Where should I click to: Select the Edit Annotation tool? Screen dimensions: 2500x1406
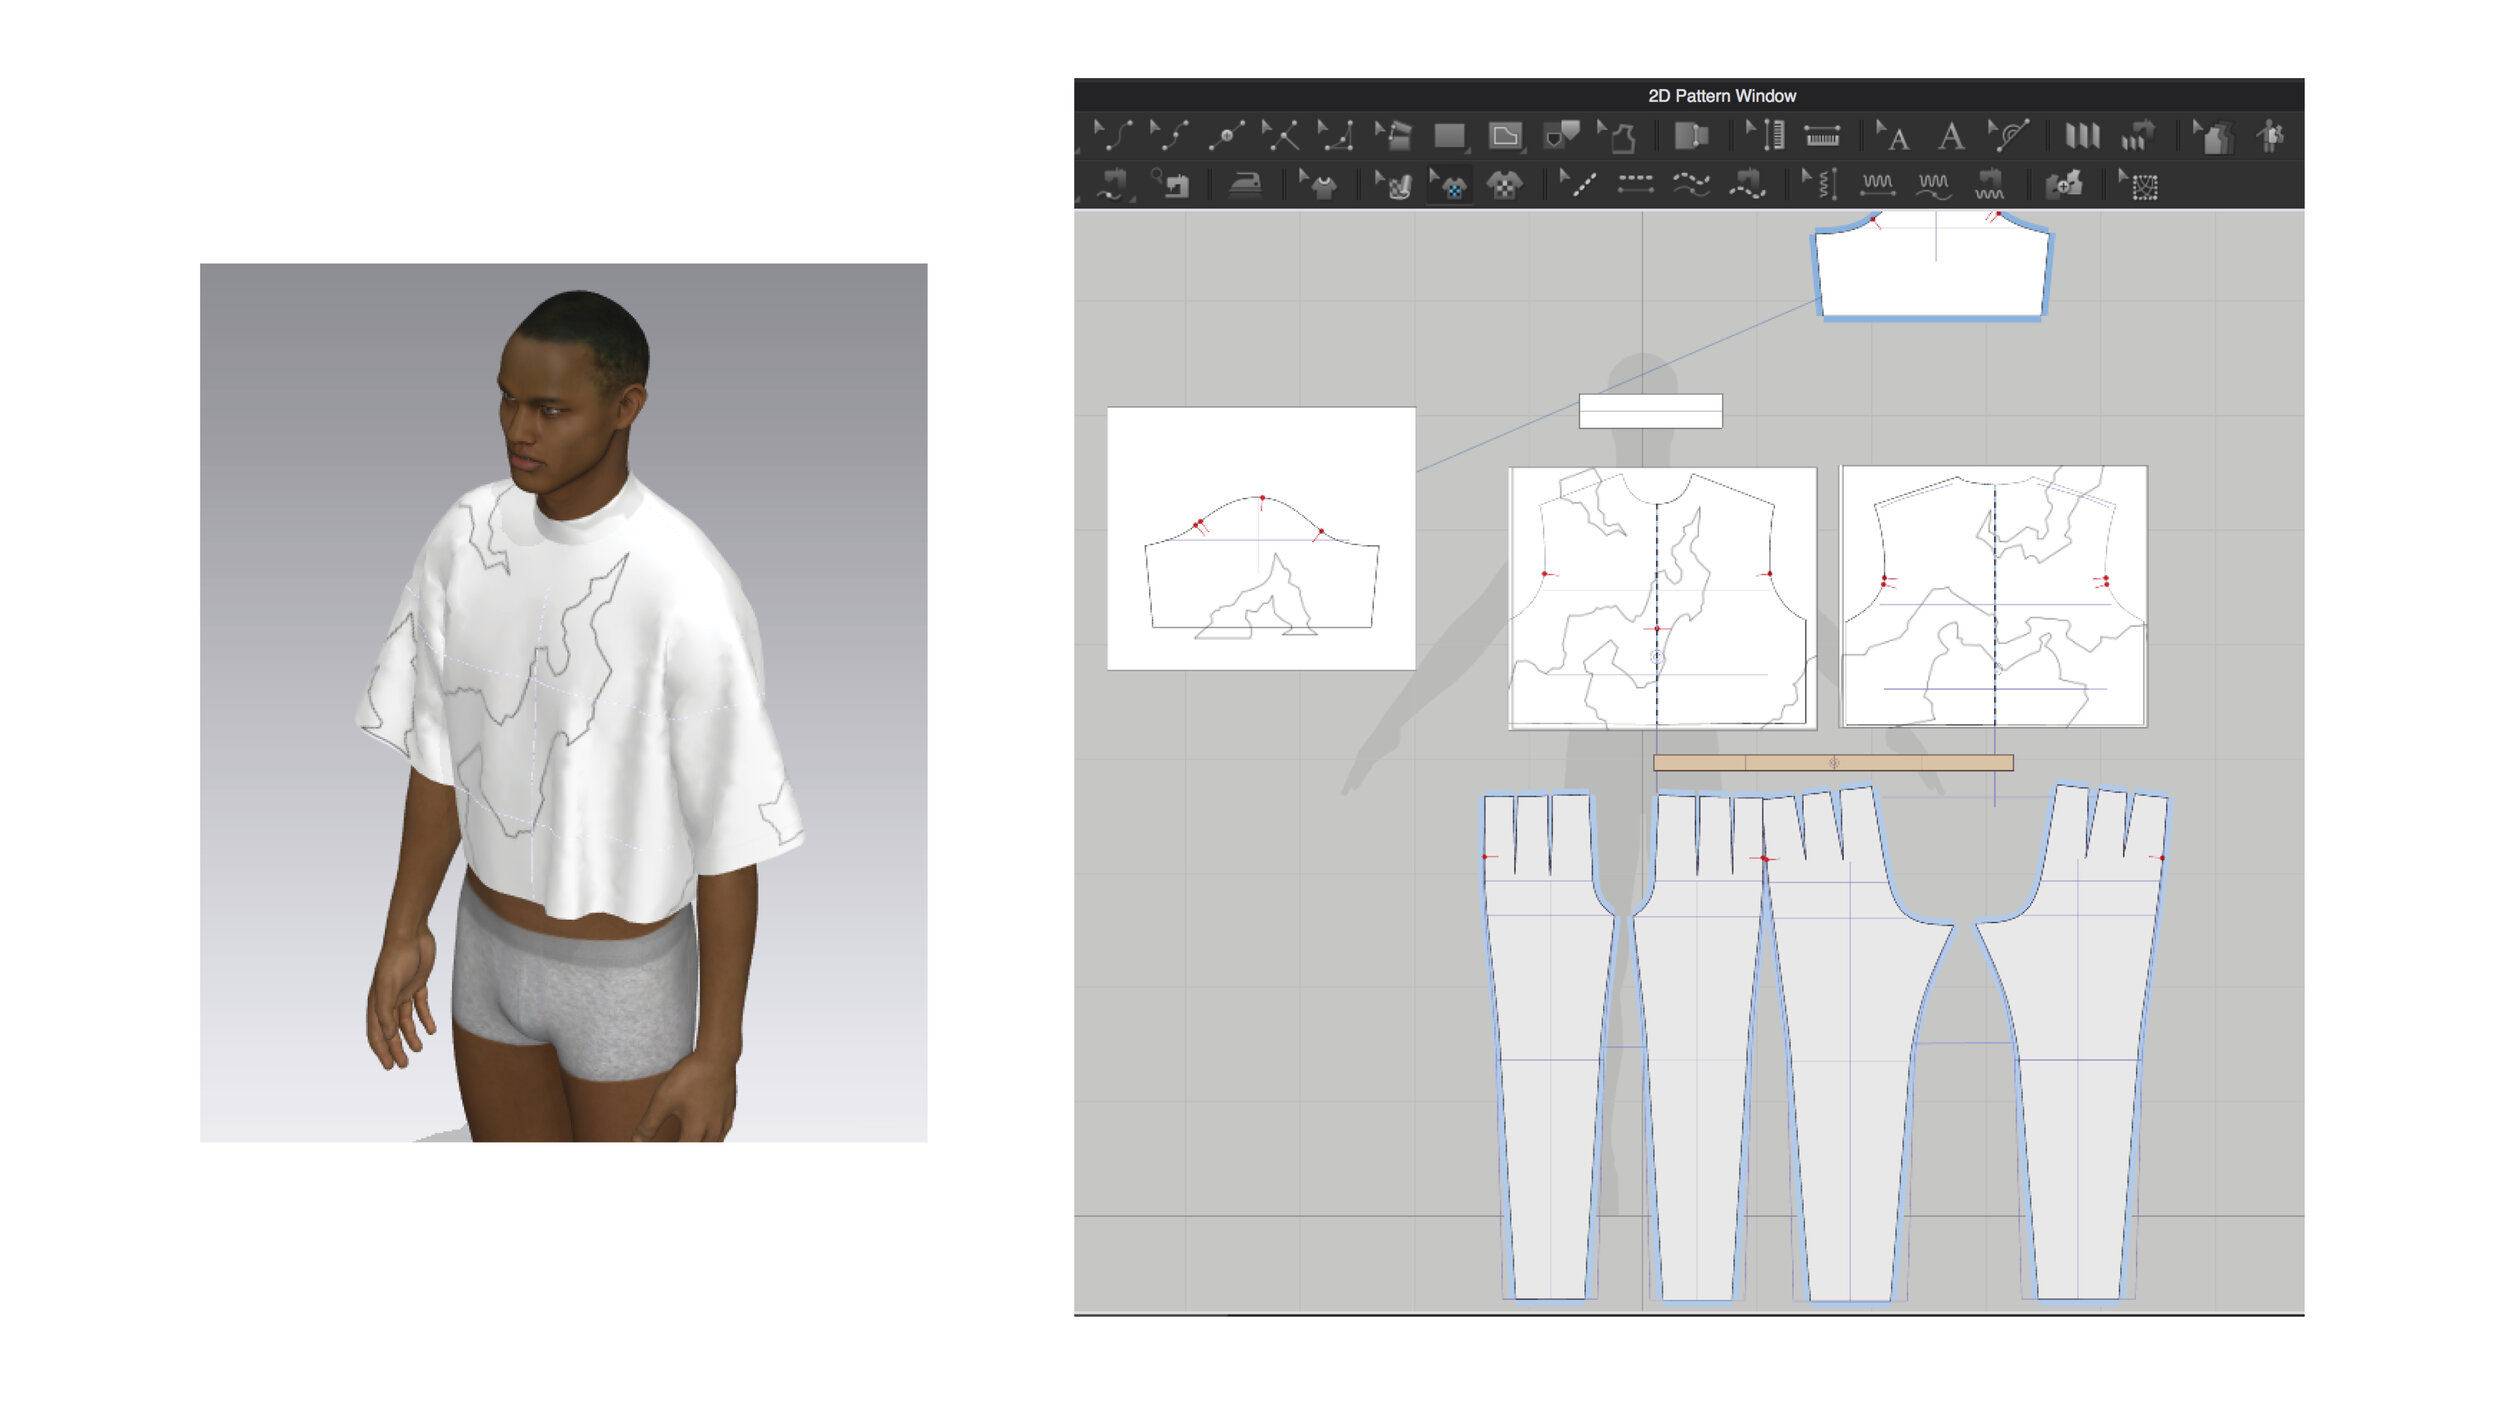coord(1893,135)
